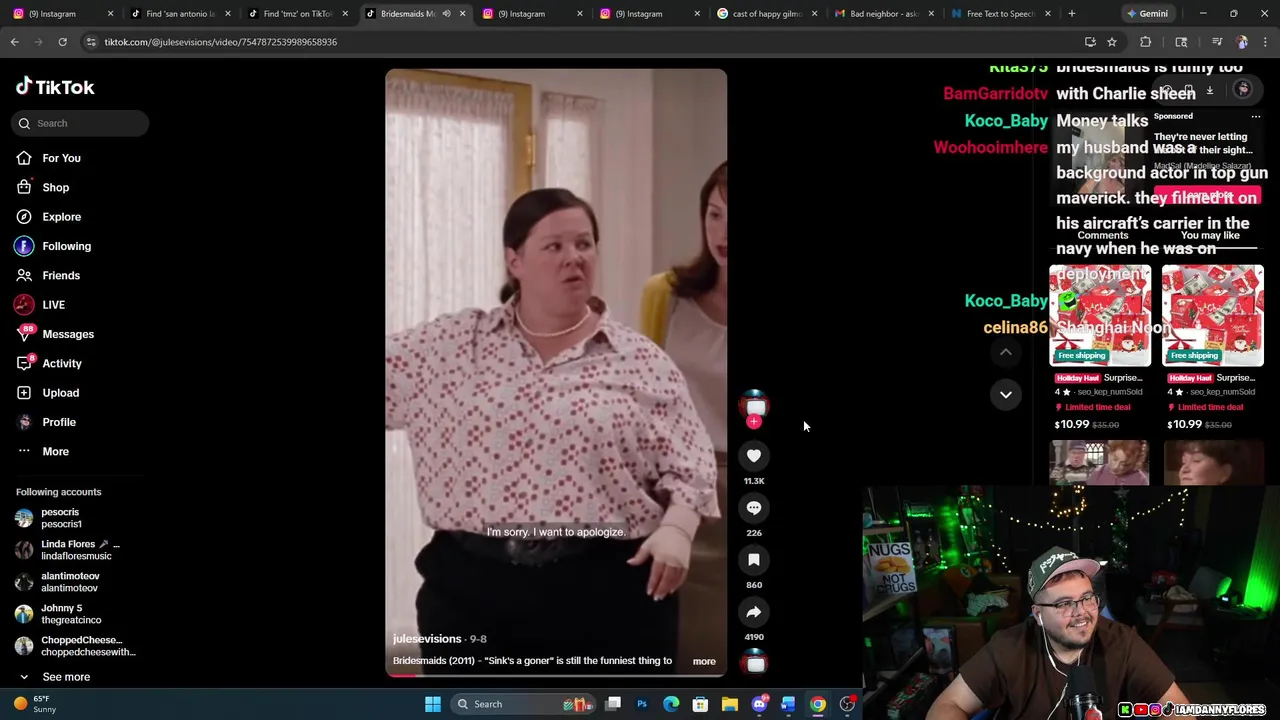
Task: Open Microsoft Edge from the taskbar
Action: 671,704
